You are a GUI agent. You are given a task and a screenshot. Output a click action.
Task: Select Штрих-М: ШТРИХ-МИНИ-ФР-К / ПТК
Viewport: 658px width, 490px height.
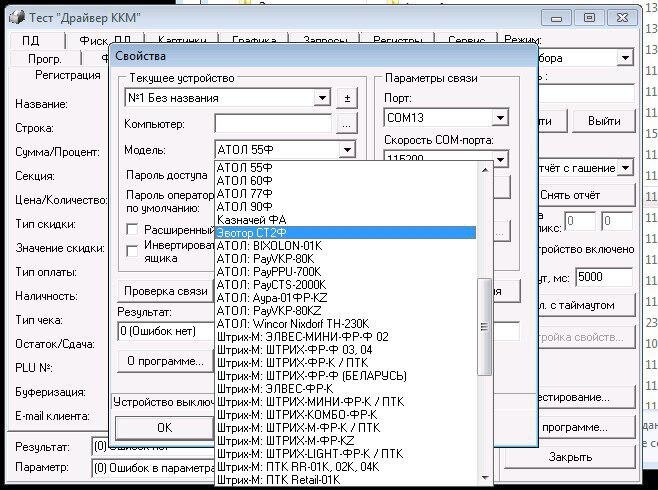(x=346, y=402)
